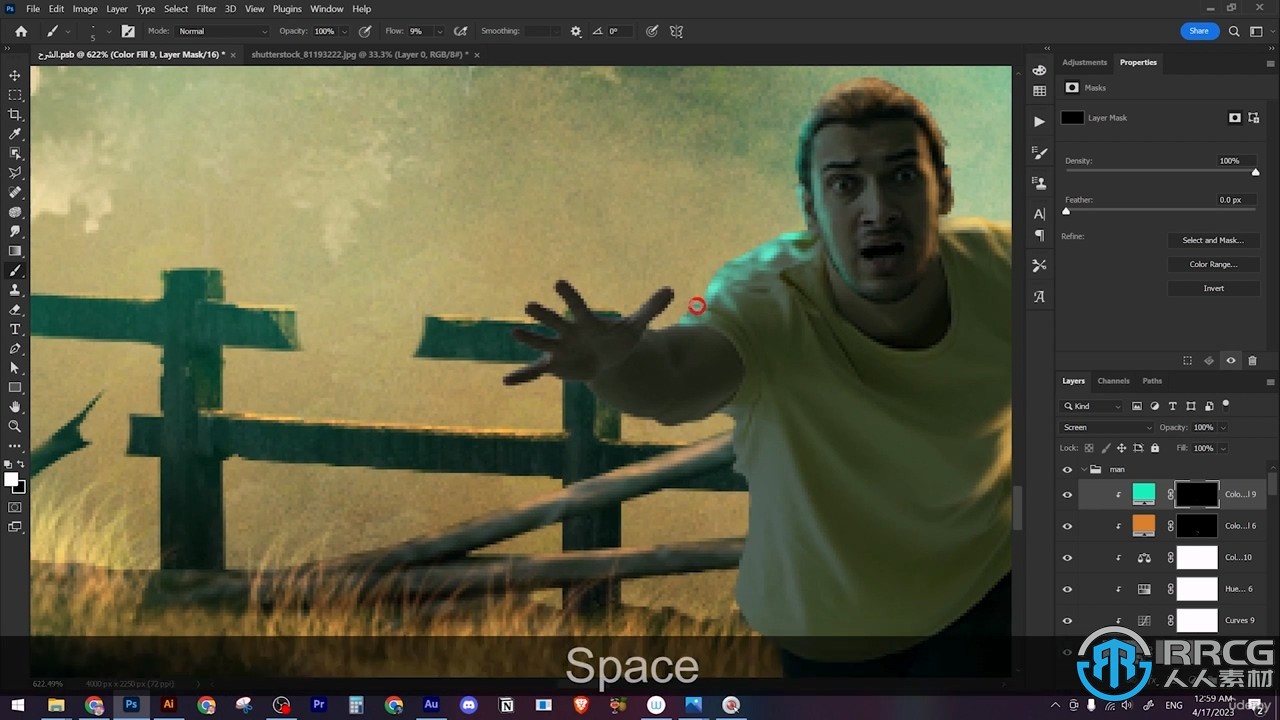Open the Filter menu
This screenshot has width=1280, height=720.
[206, 9]
